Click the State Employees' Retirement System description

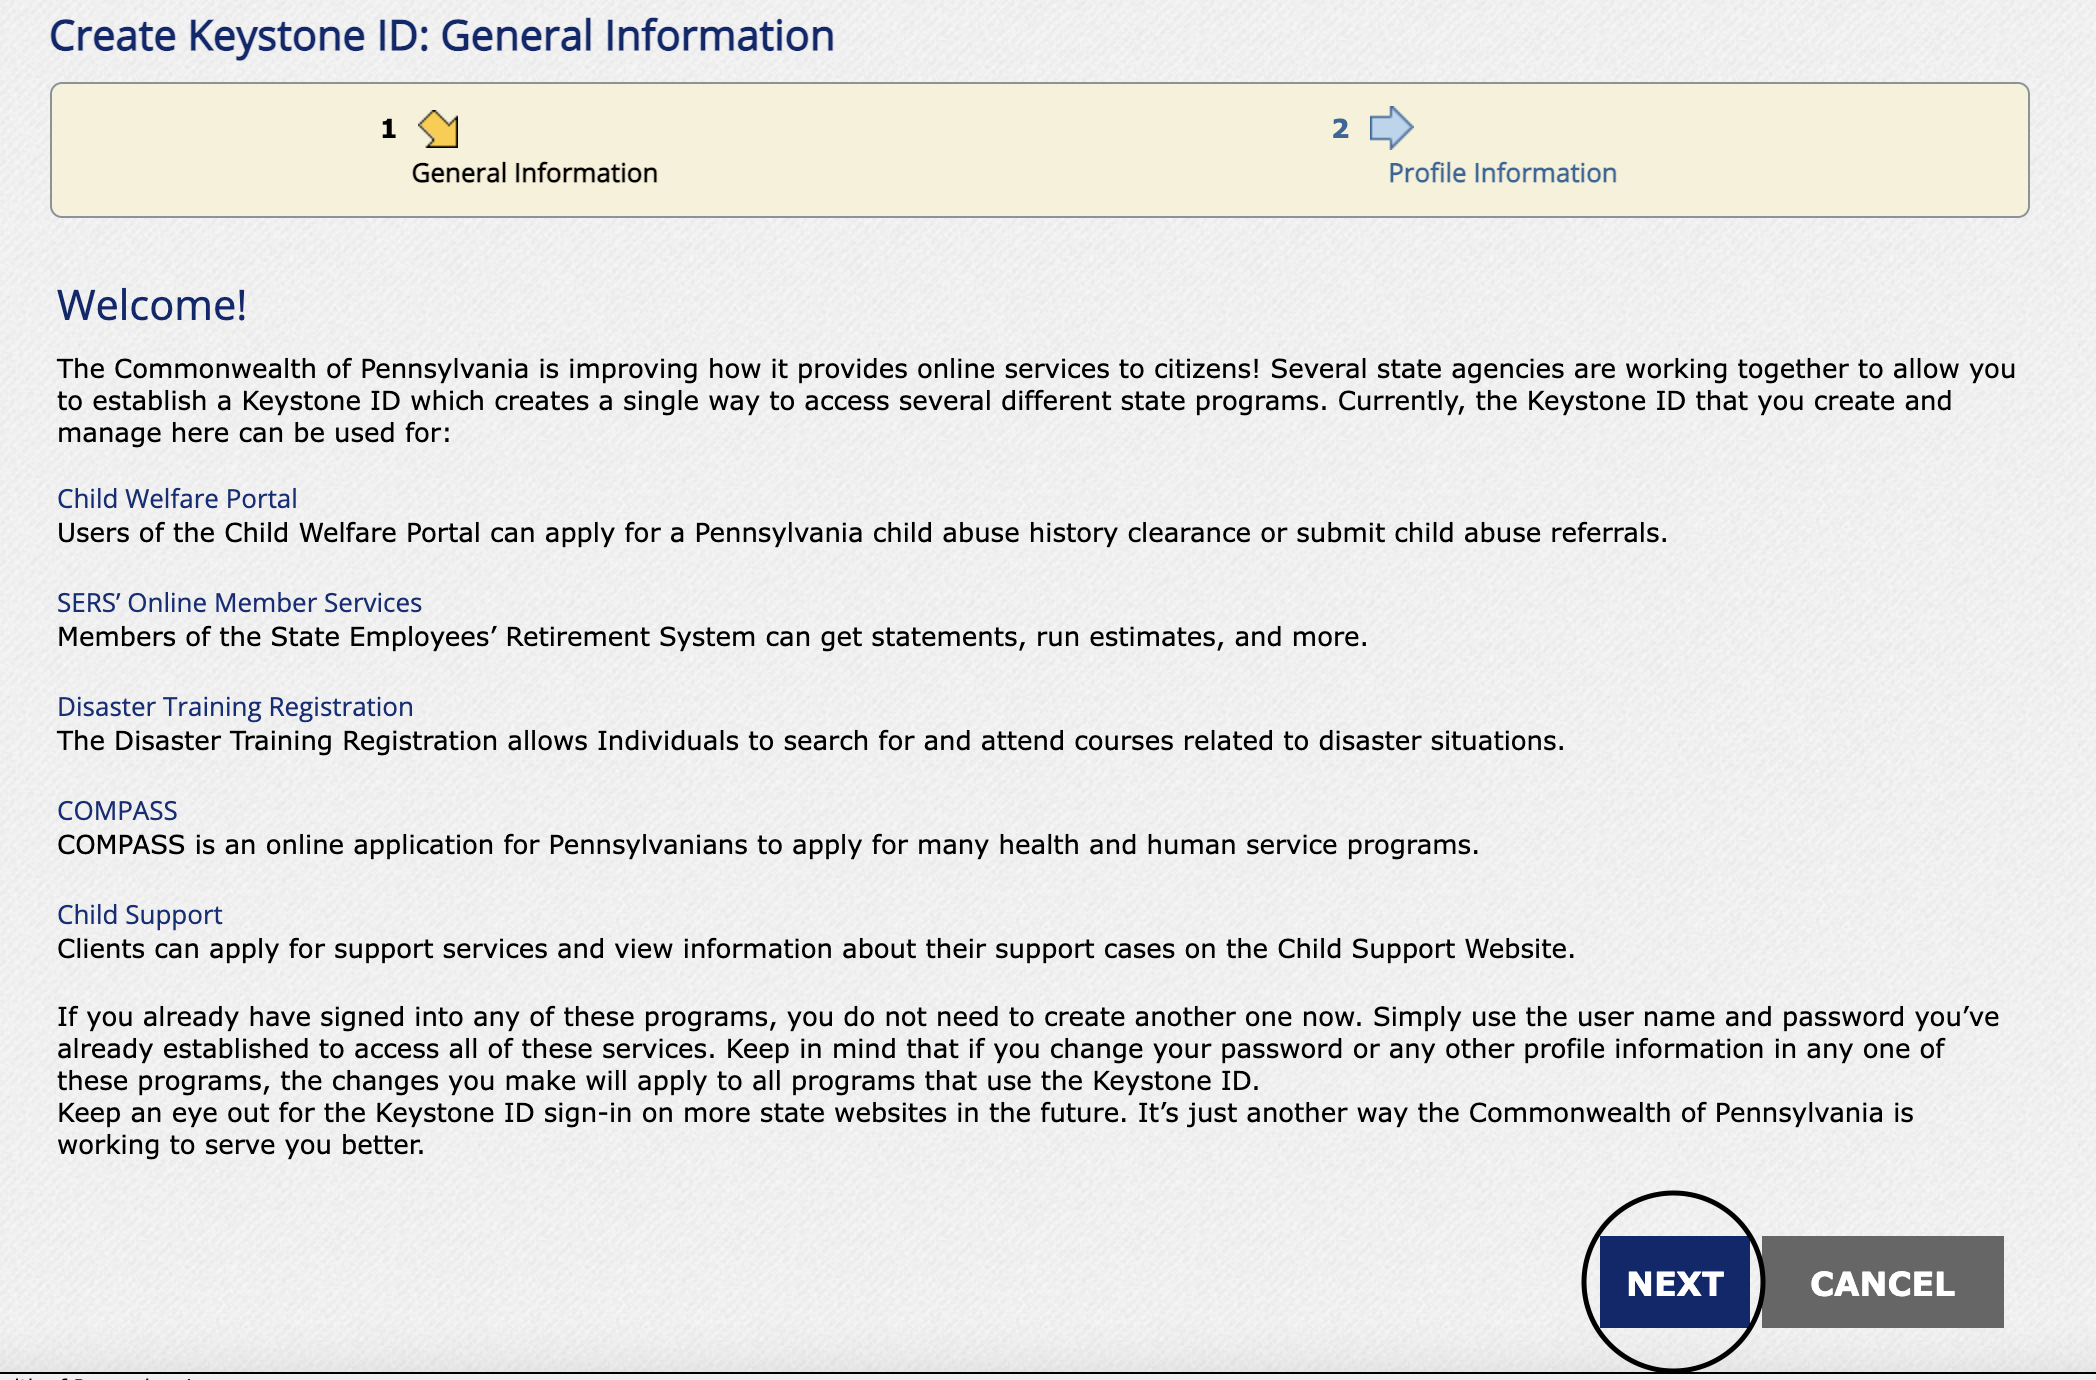711,637
